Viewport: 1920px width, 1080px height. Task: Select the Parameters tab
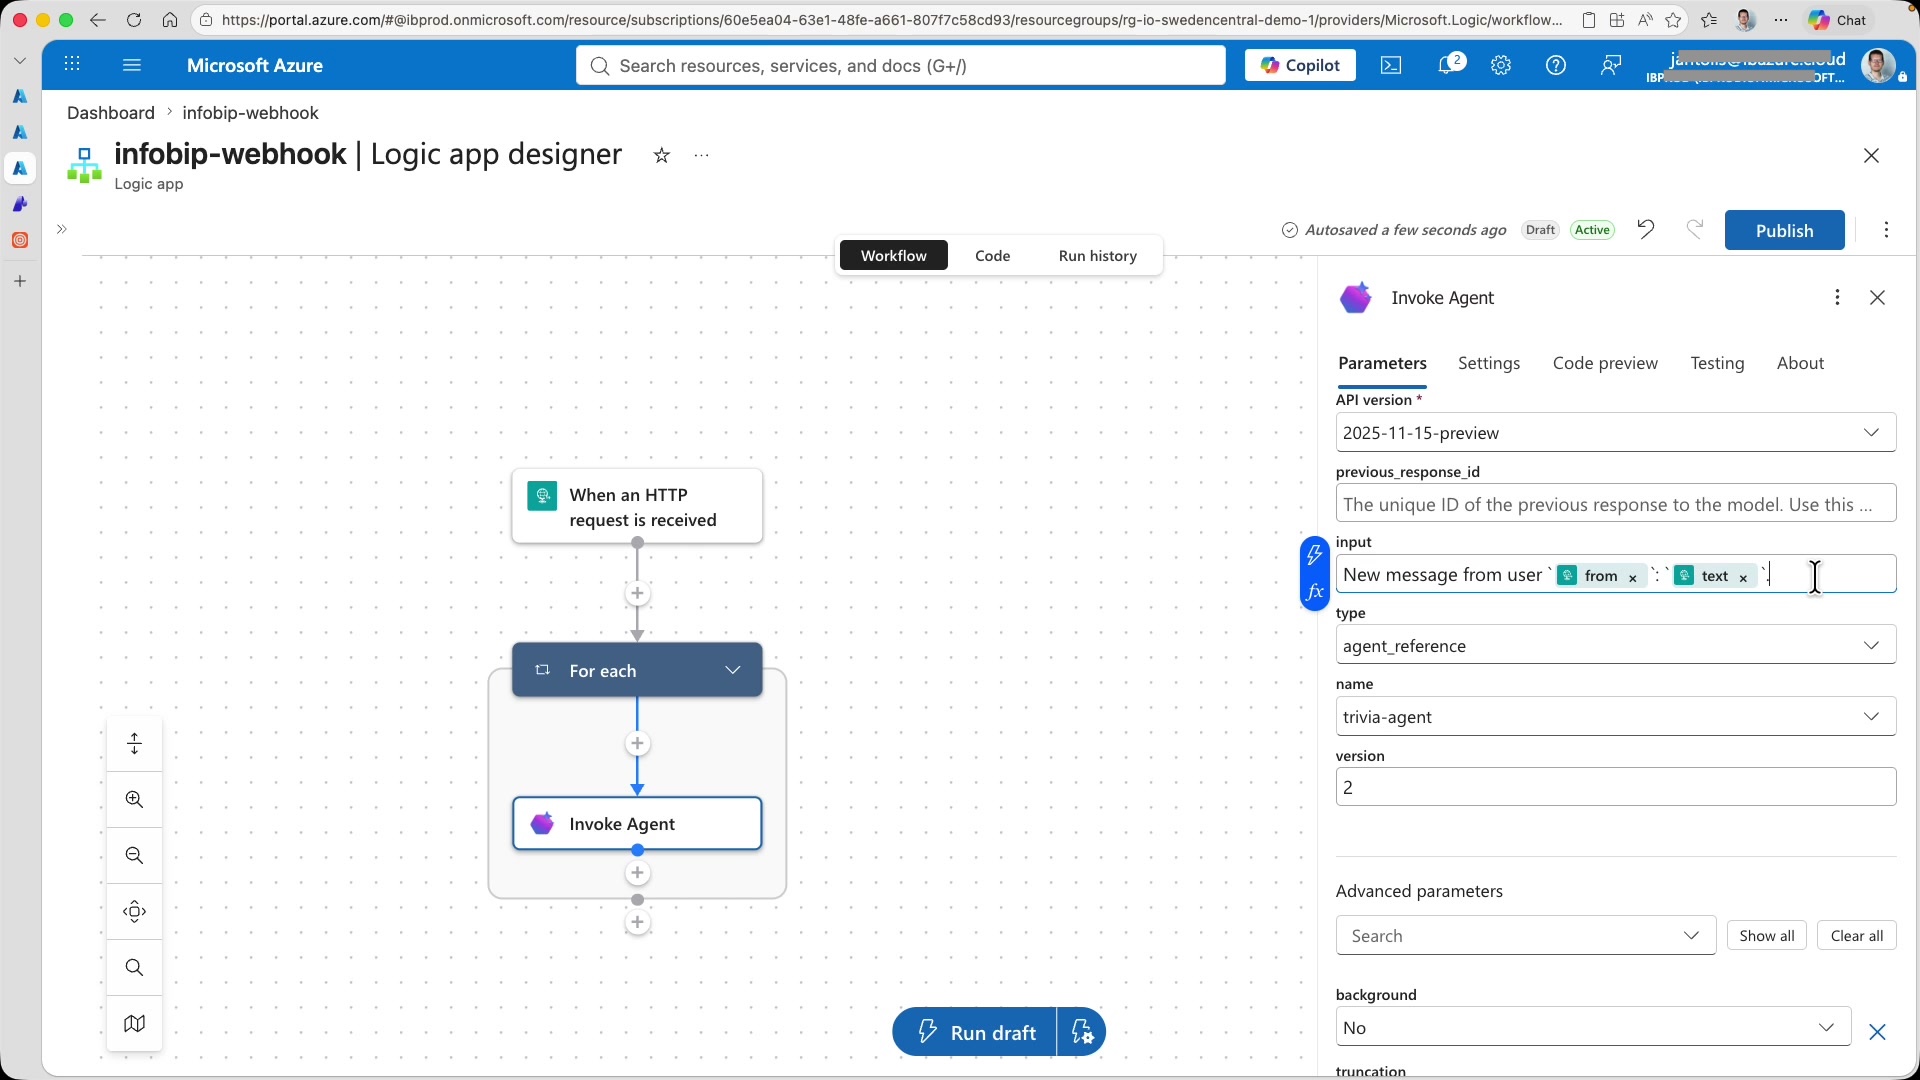[1382, 364]
